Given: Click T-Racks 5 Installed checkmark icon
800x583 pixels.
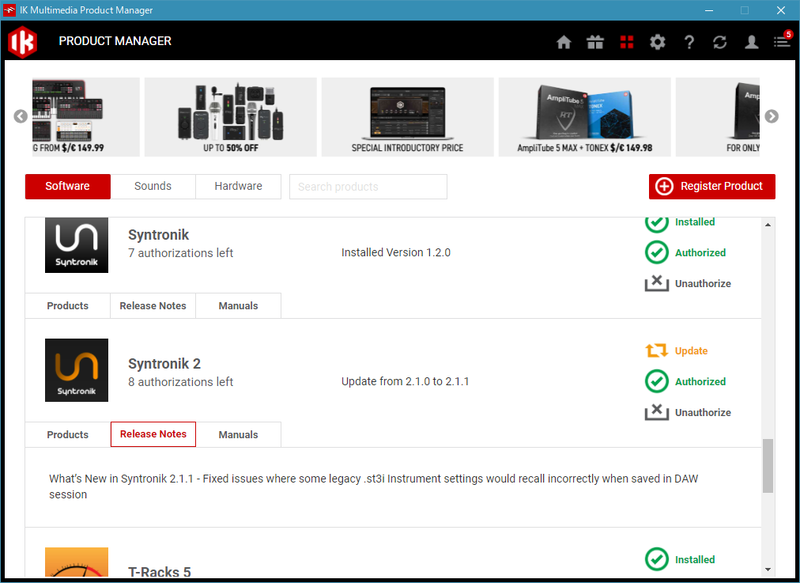Looking at the screenshot, I should [x=657, y=559].
